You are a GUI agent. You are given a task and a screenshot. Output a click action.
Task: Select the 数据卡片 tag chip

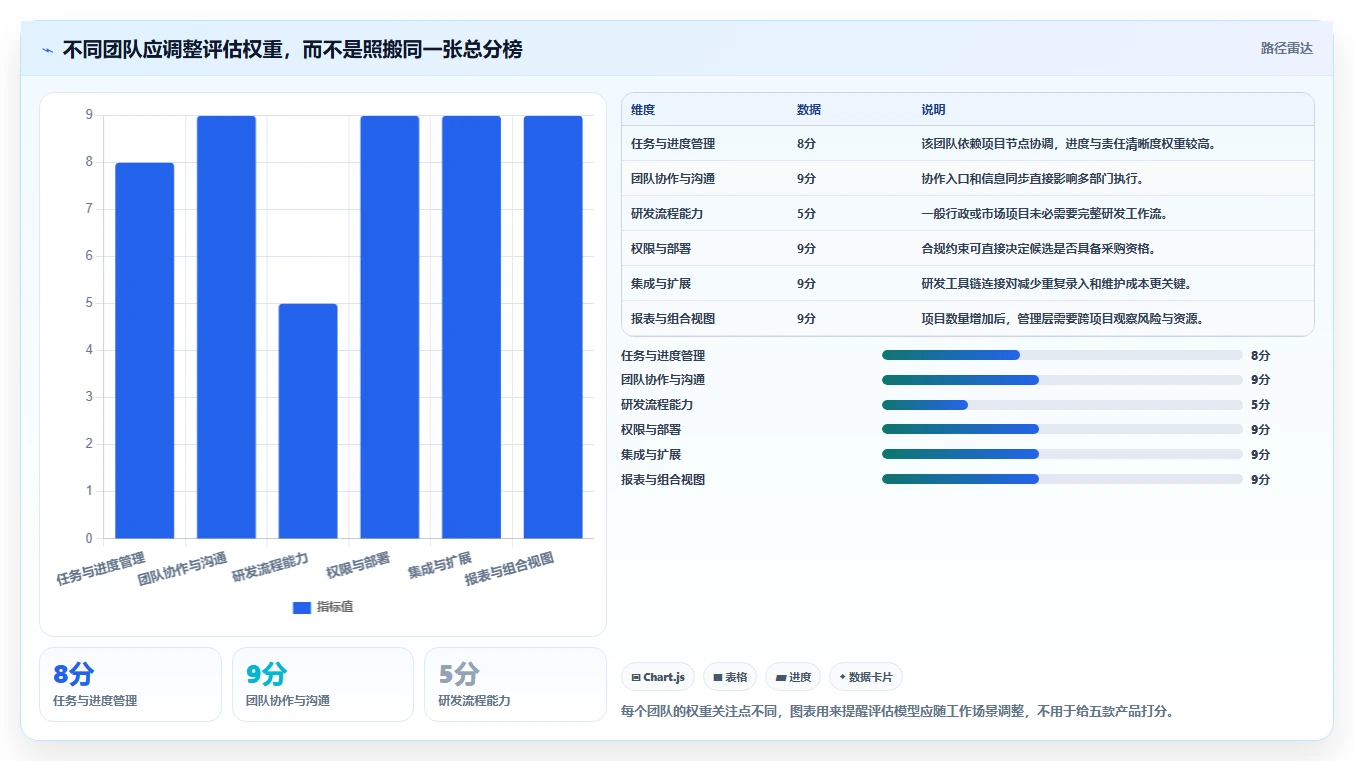click(866, 677)
